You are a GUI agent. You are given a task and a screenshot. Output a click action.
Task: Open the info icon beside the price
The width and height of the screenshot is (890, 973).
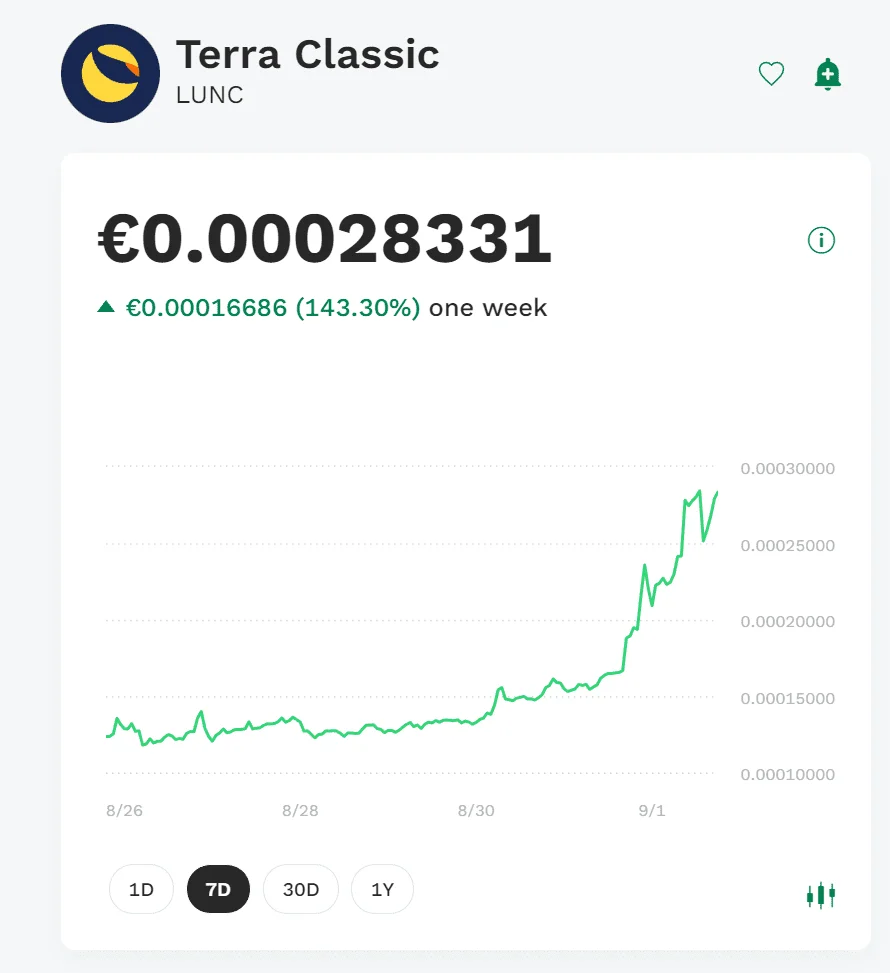pyautogui.click(x=821, y=240)
